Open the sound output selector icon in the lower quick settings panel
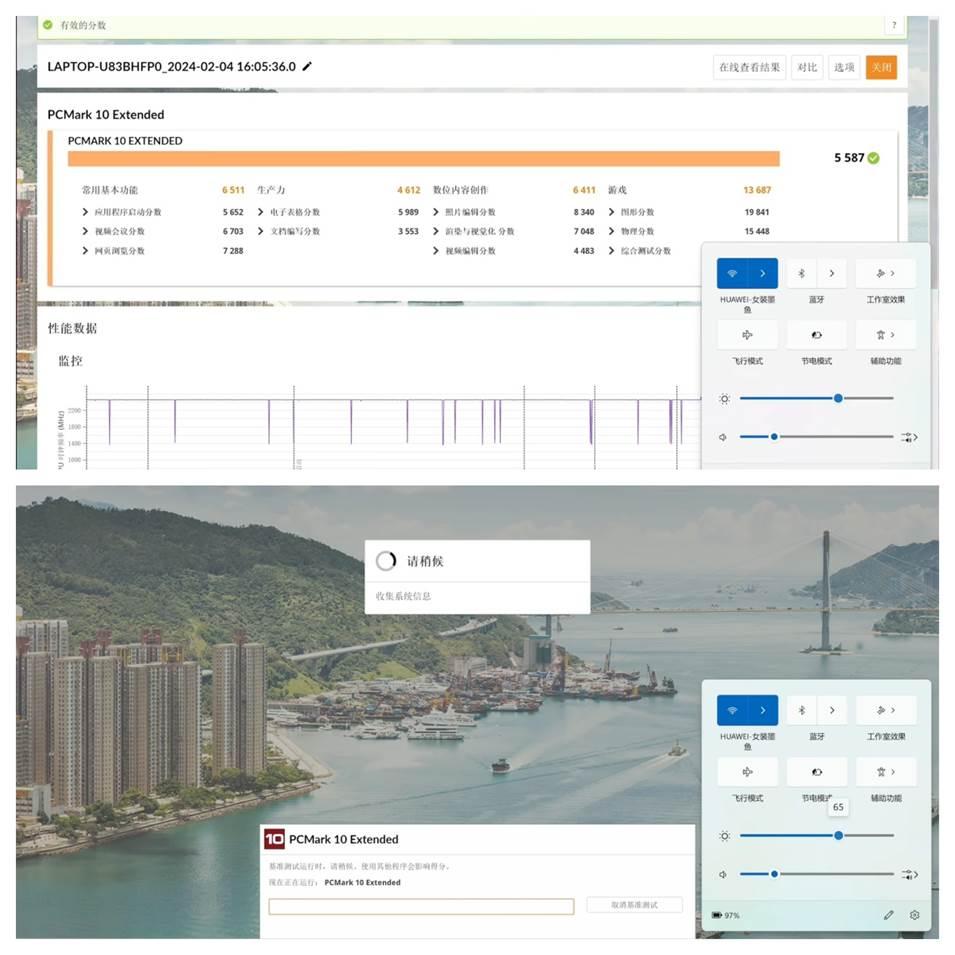Viewport: 955px width, 955px height. click(909, 875)
